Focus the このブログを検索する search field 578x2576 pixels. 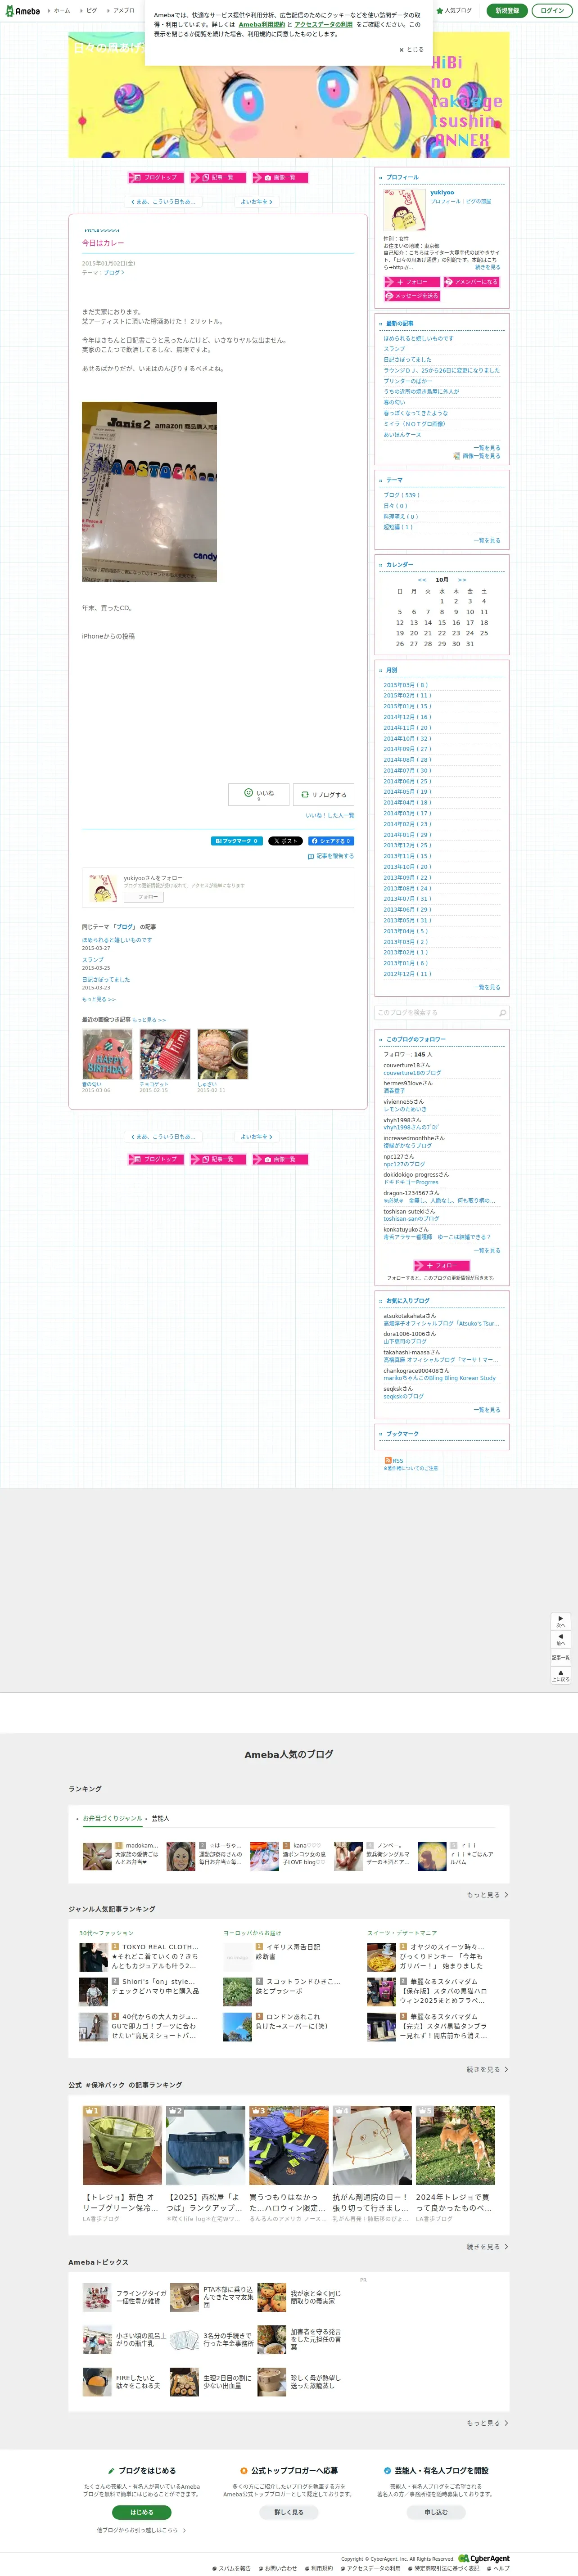pyautogui.click(x=436, y=1013)
